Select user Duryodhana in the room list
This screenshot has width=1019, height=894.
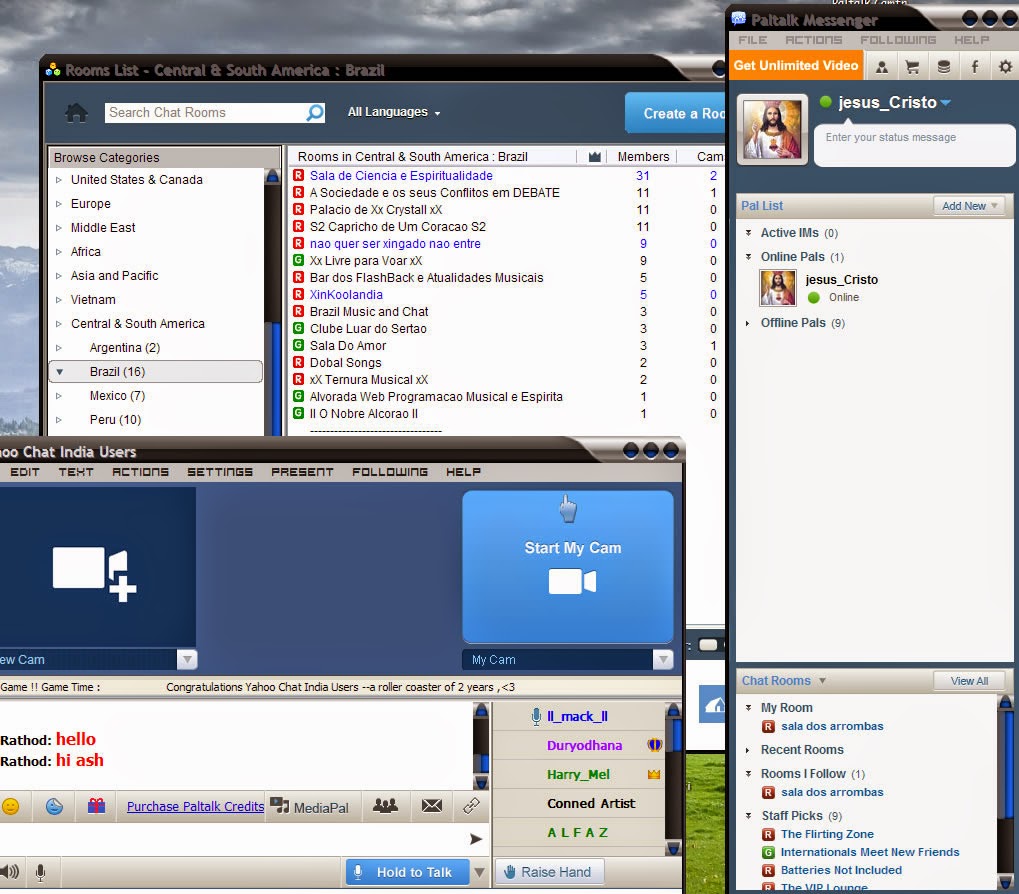tap(584, 746)
